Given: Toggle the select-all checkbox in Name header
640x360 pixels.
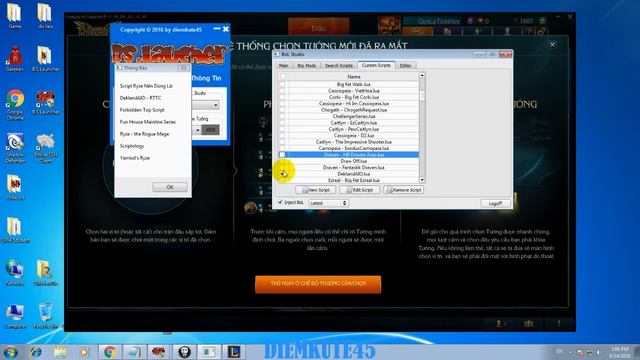Looking at the screenshot, I should coord(283,76).
